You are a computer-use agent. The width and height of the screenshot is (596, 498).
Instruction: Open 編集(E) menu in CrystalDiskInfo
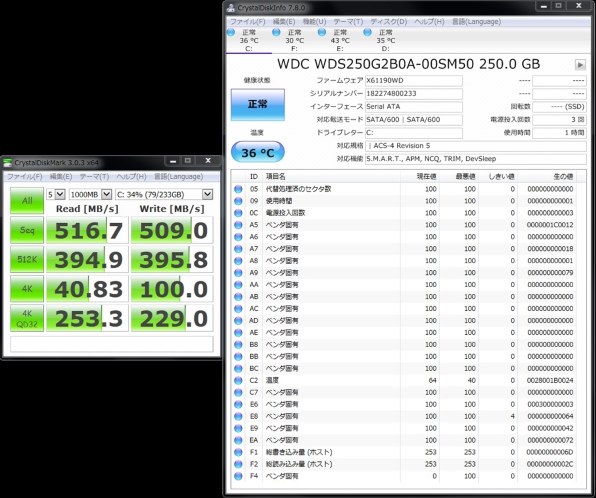coord(284,22)
